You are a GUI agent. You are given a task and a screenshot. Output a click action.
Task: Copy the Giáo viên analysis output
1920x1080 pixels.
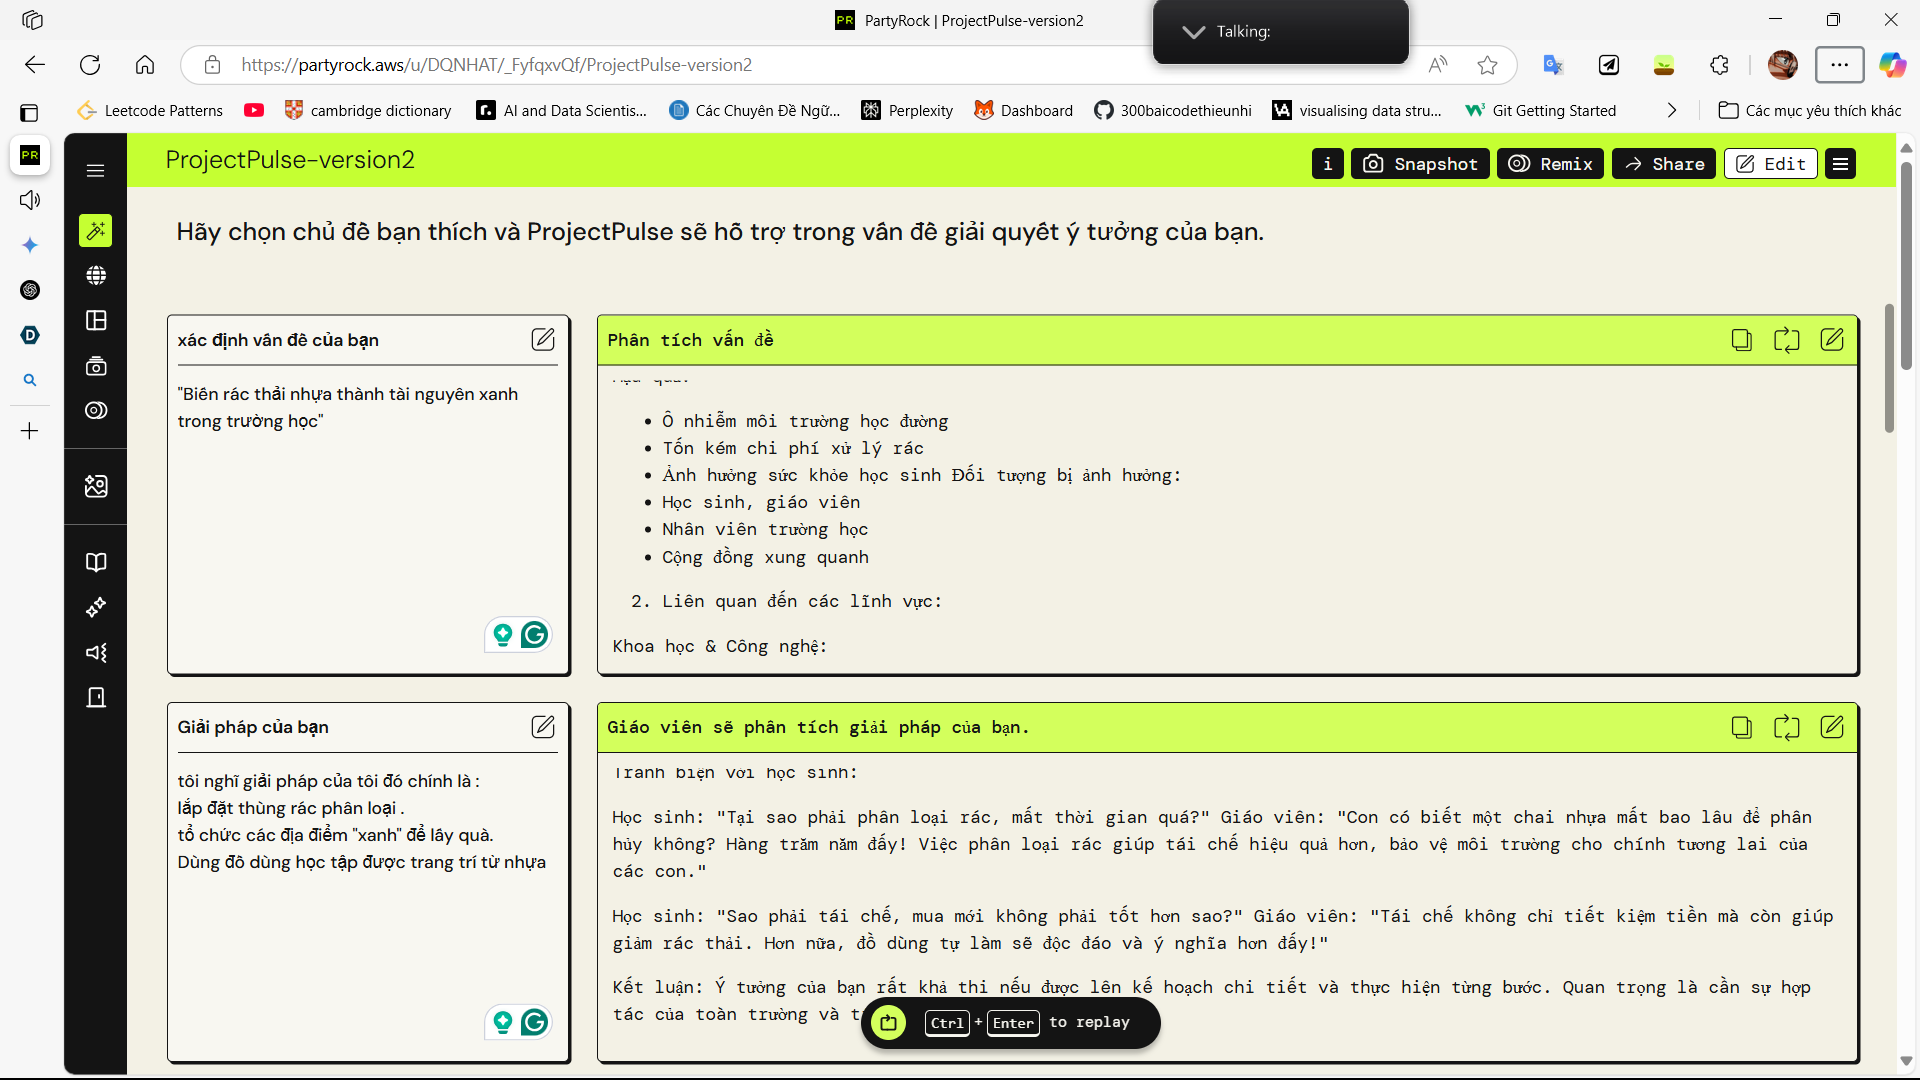1741,727
